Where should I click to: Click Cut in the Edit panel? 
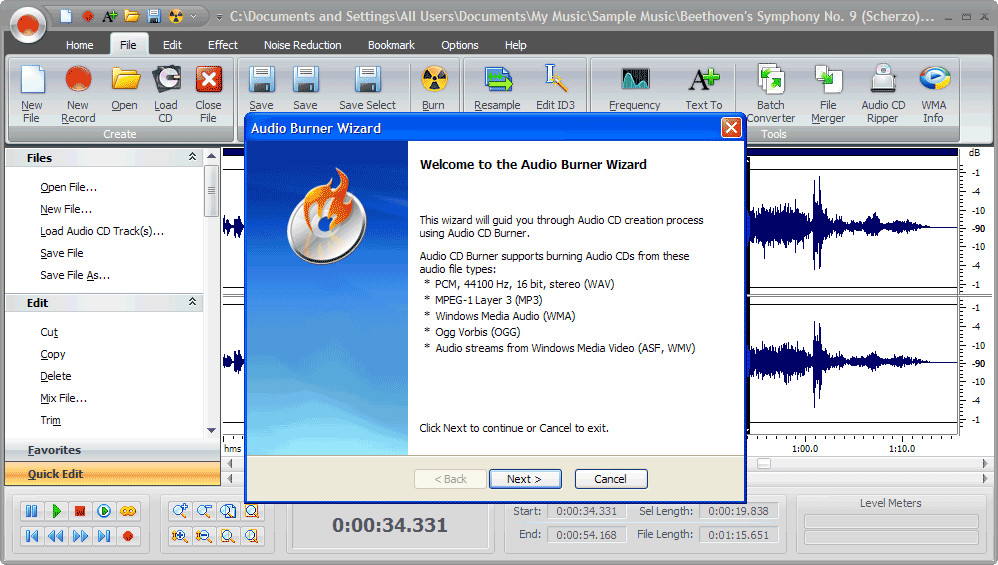(49, 332)
